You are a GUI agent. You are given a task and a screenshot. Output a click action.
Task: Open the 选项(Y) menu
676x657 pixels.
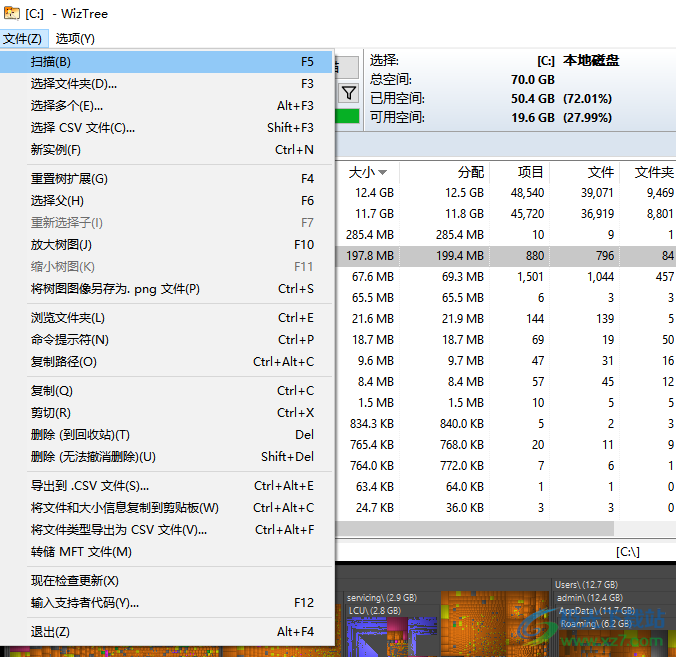click(x=75, y=39)
